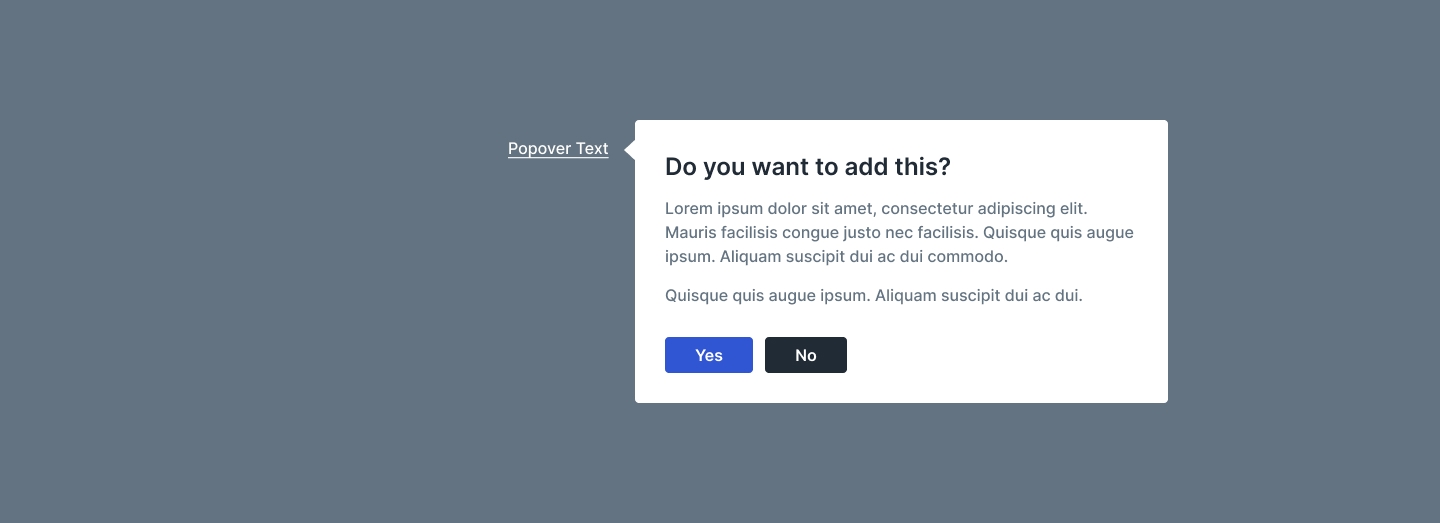The image size is (1440, 523).
Task: Click the first Lorem ipsum paragraph
Action: tap(899, 233)
